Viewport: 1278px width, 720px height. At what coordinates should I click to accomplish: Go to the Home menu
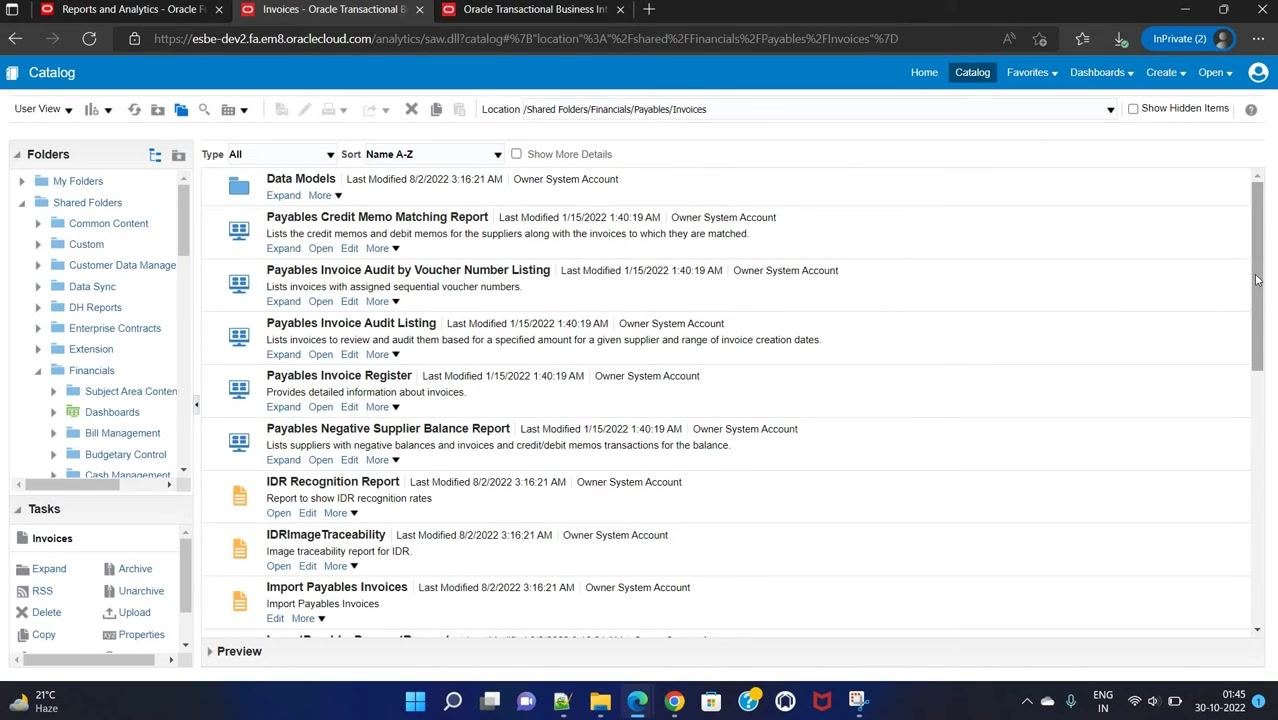point(924,72)
